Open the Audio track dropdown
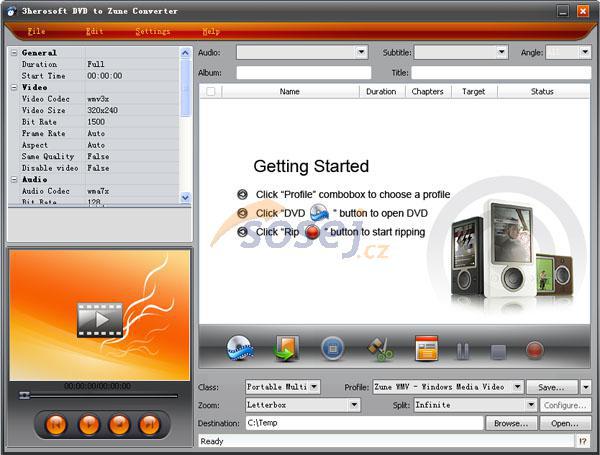 click(361, 52)
